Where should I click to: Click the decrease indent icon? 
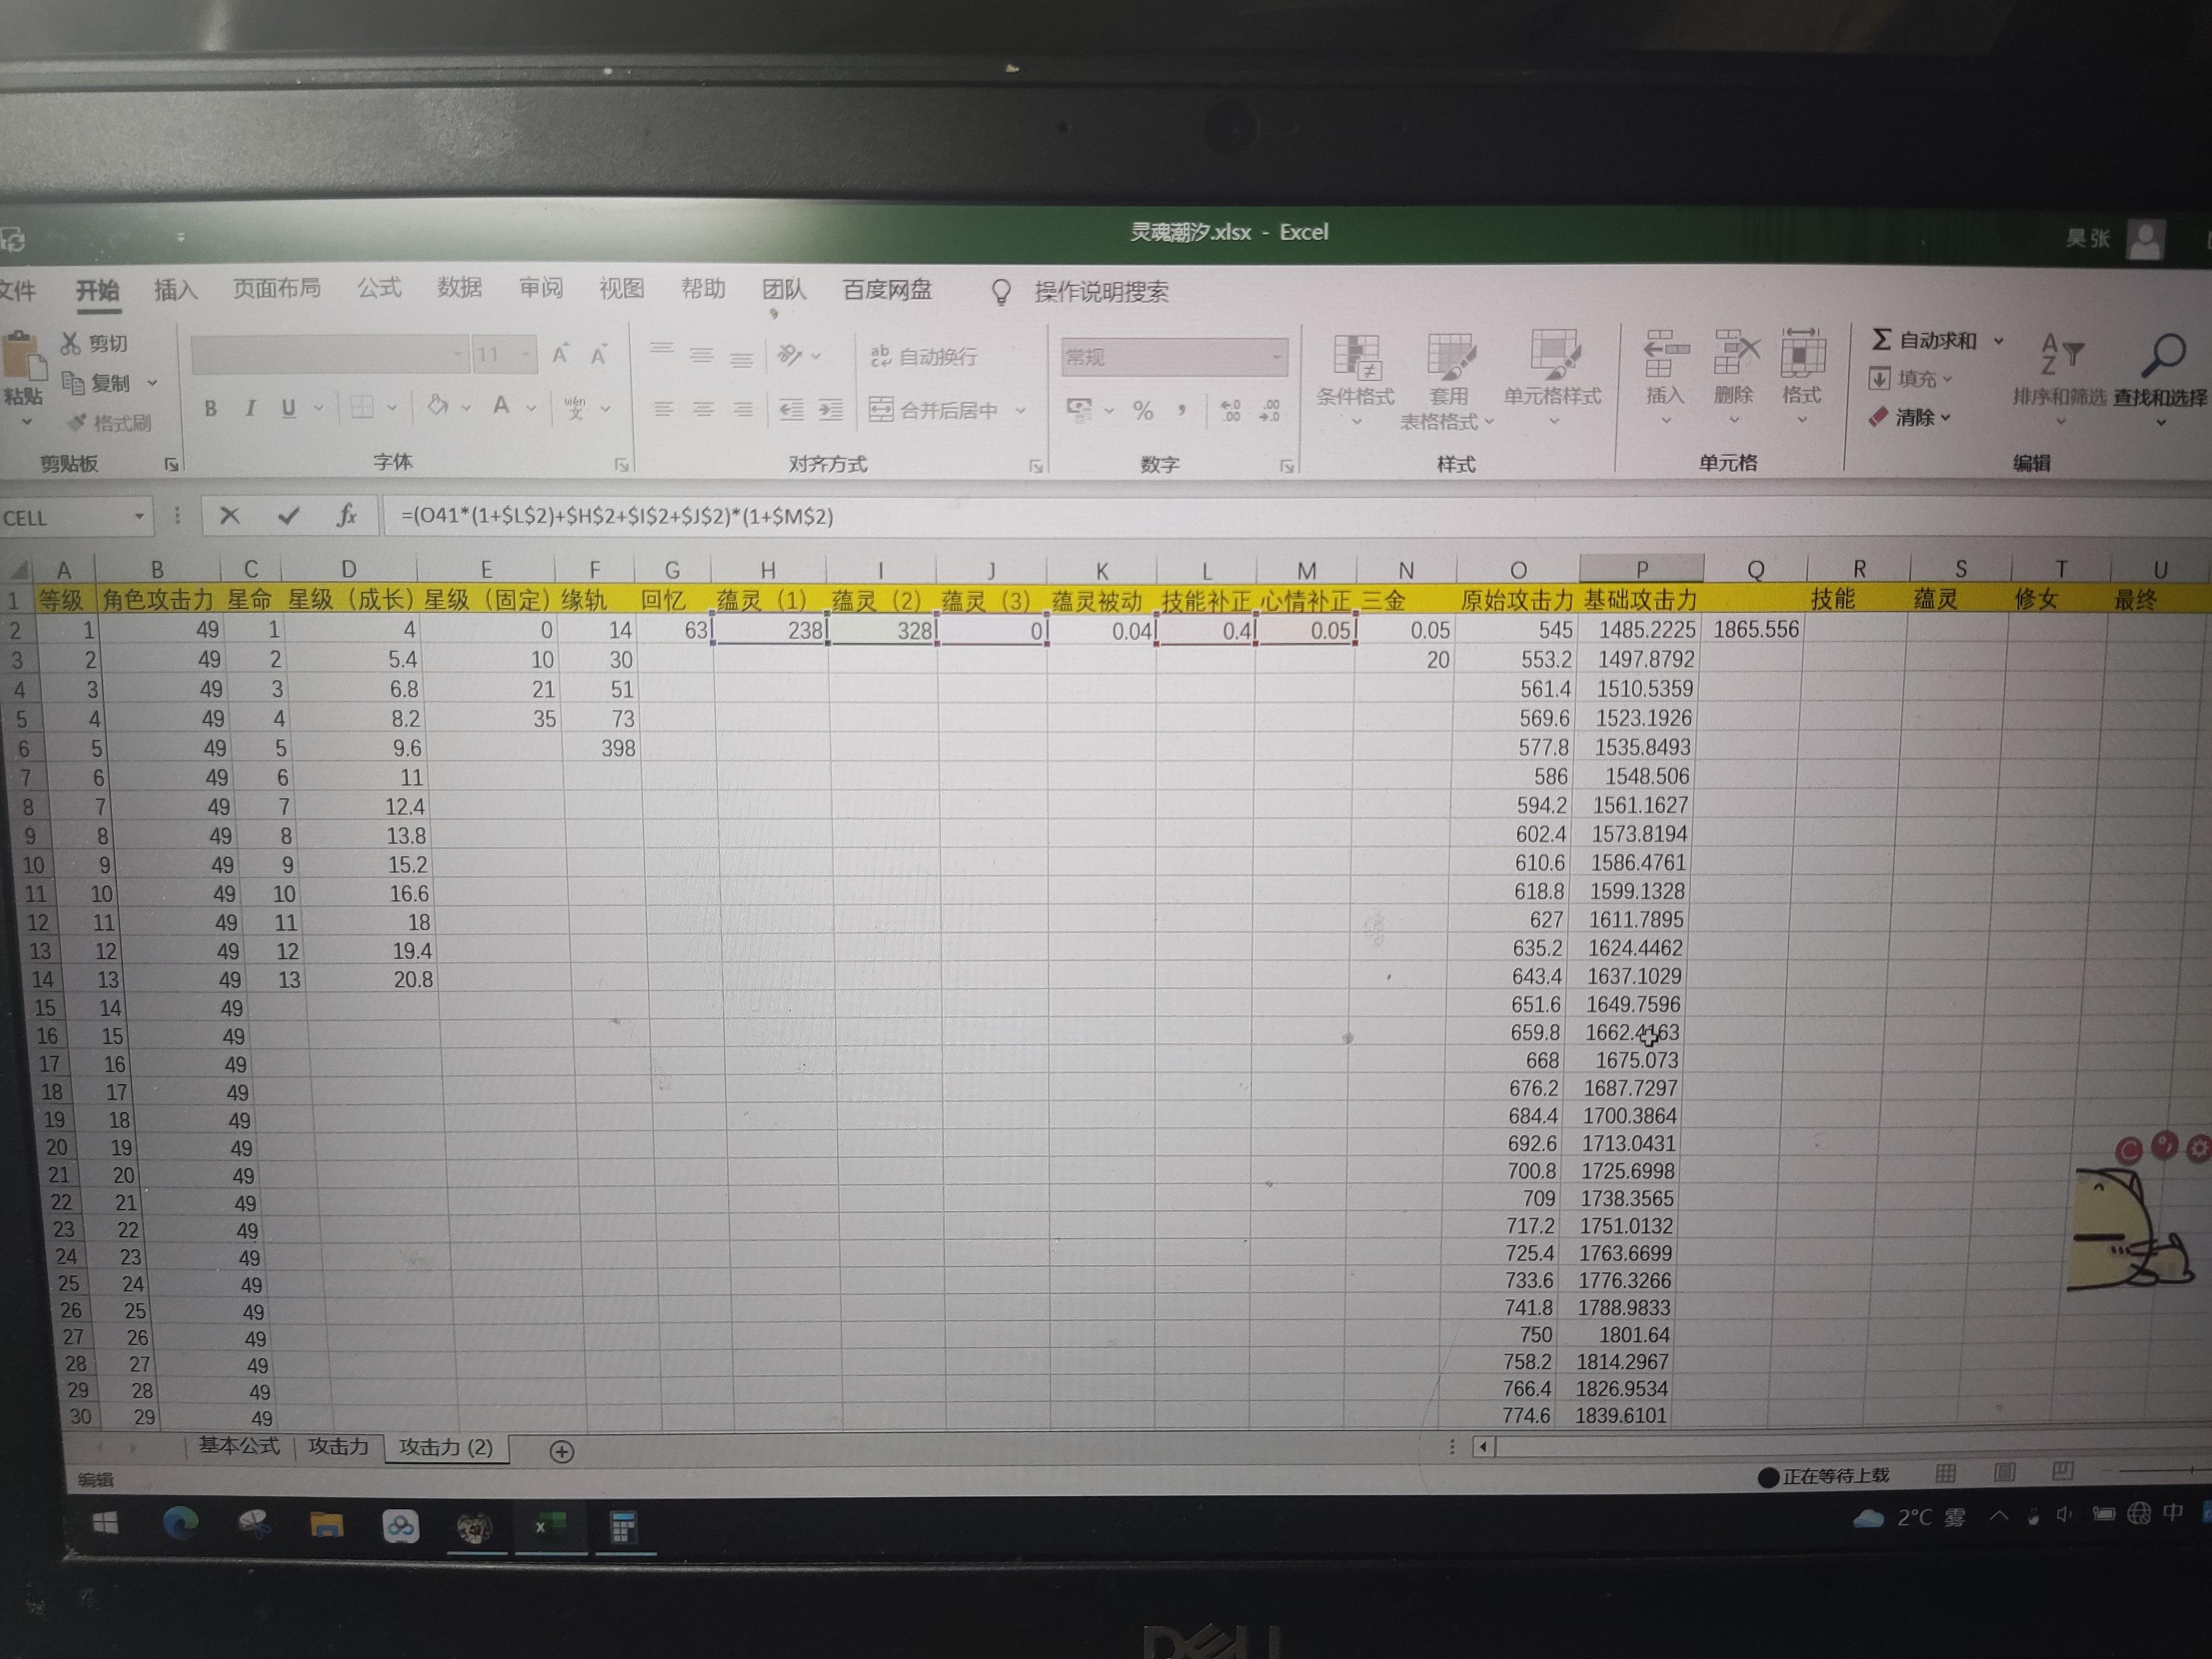791,409
